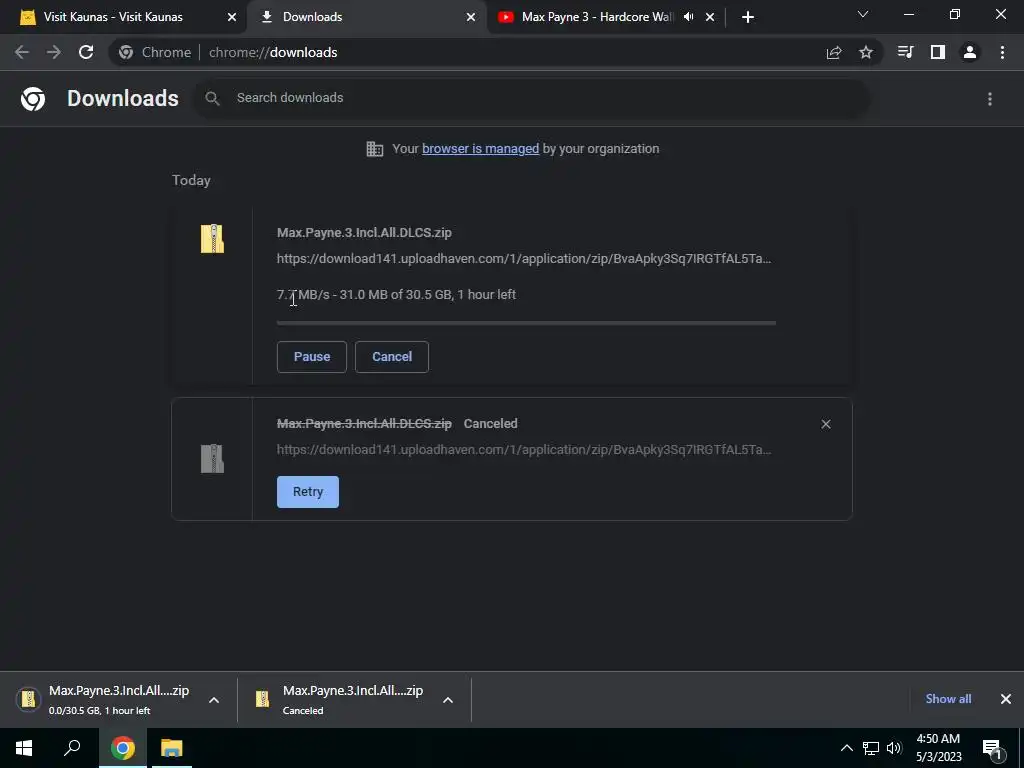
Task: Click Chrome icon in the taskbar
Action: (x=123, y=748)
